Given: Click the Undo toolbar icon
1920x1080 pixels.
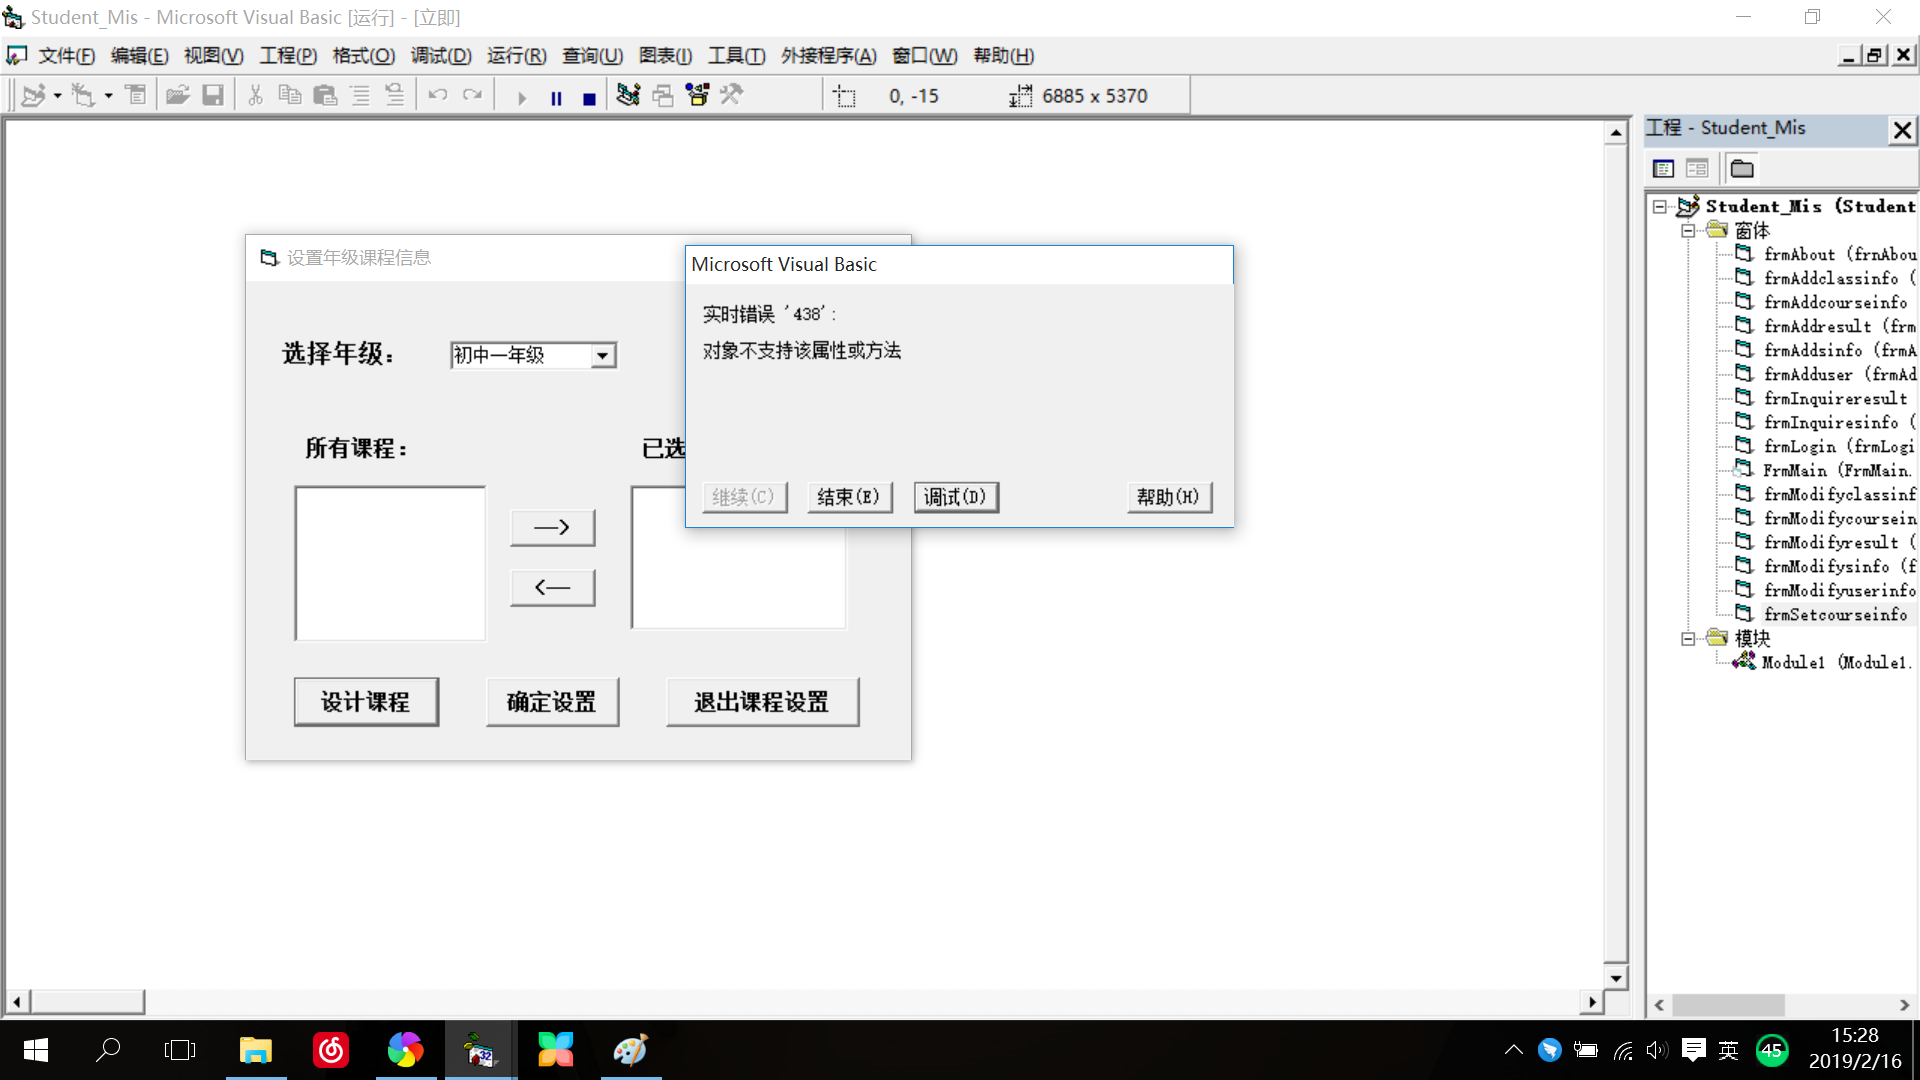Looking at the screenshot, I should click(x=437, y=95).
